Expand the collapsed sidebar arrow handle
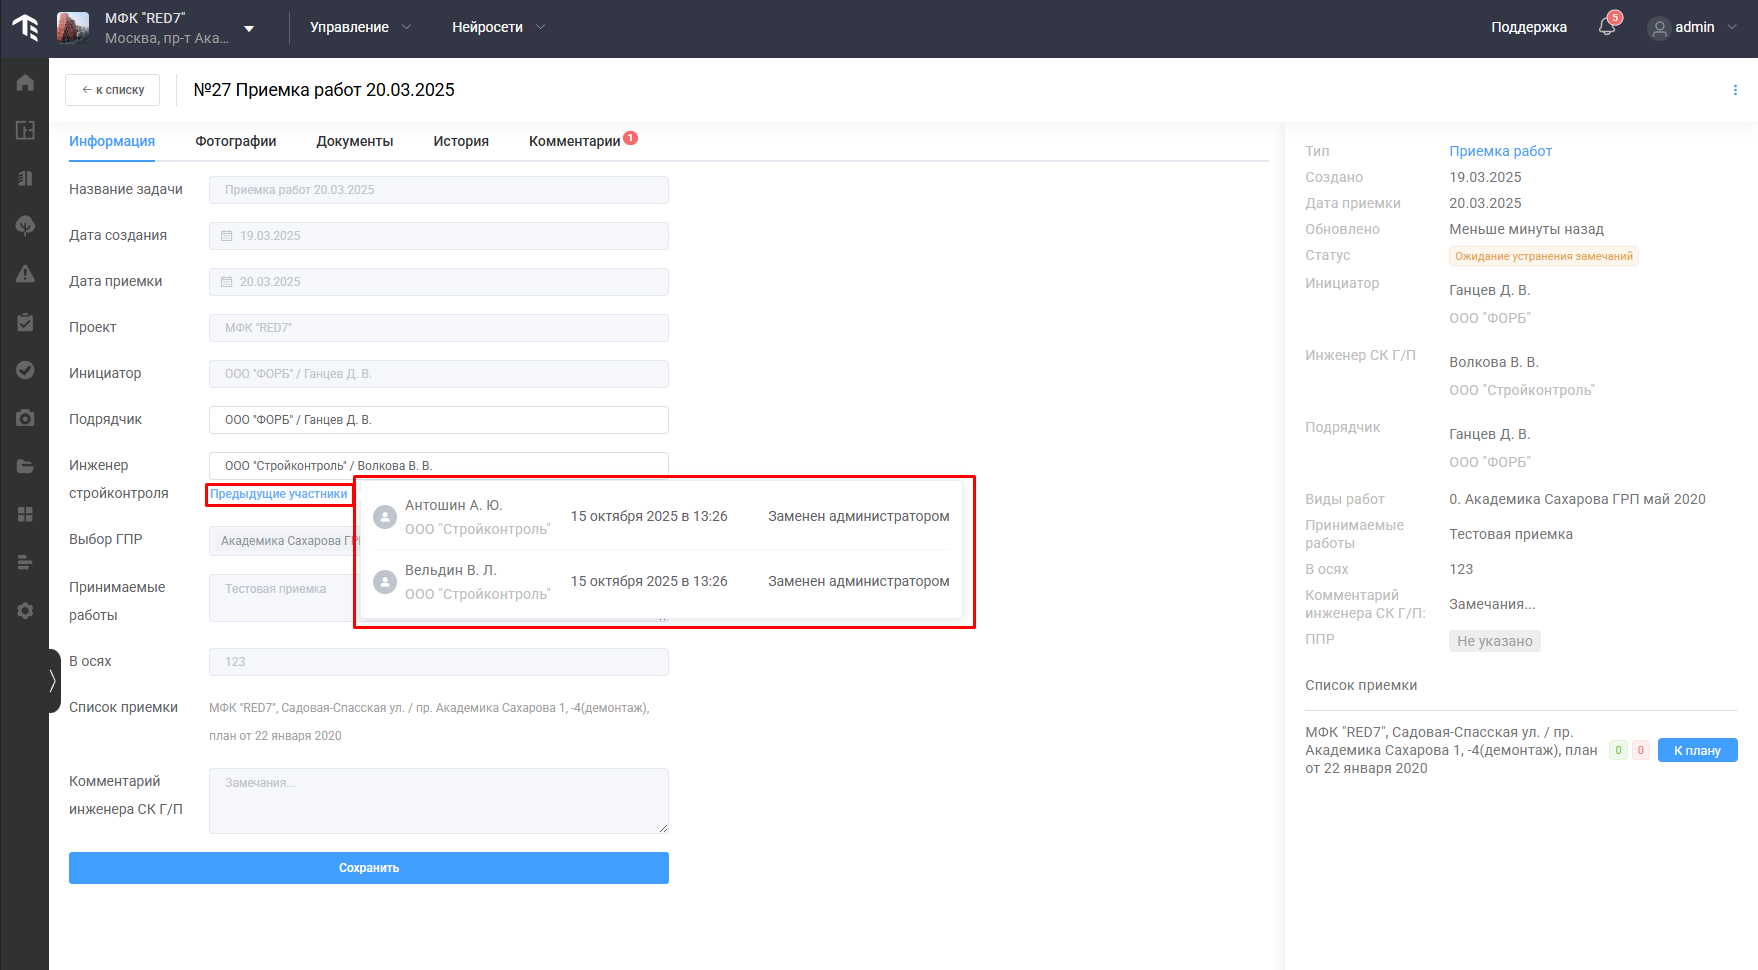The image size is (1758, 970). coord(53,681)
